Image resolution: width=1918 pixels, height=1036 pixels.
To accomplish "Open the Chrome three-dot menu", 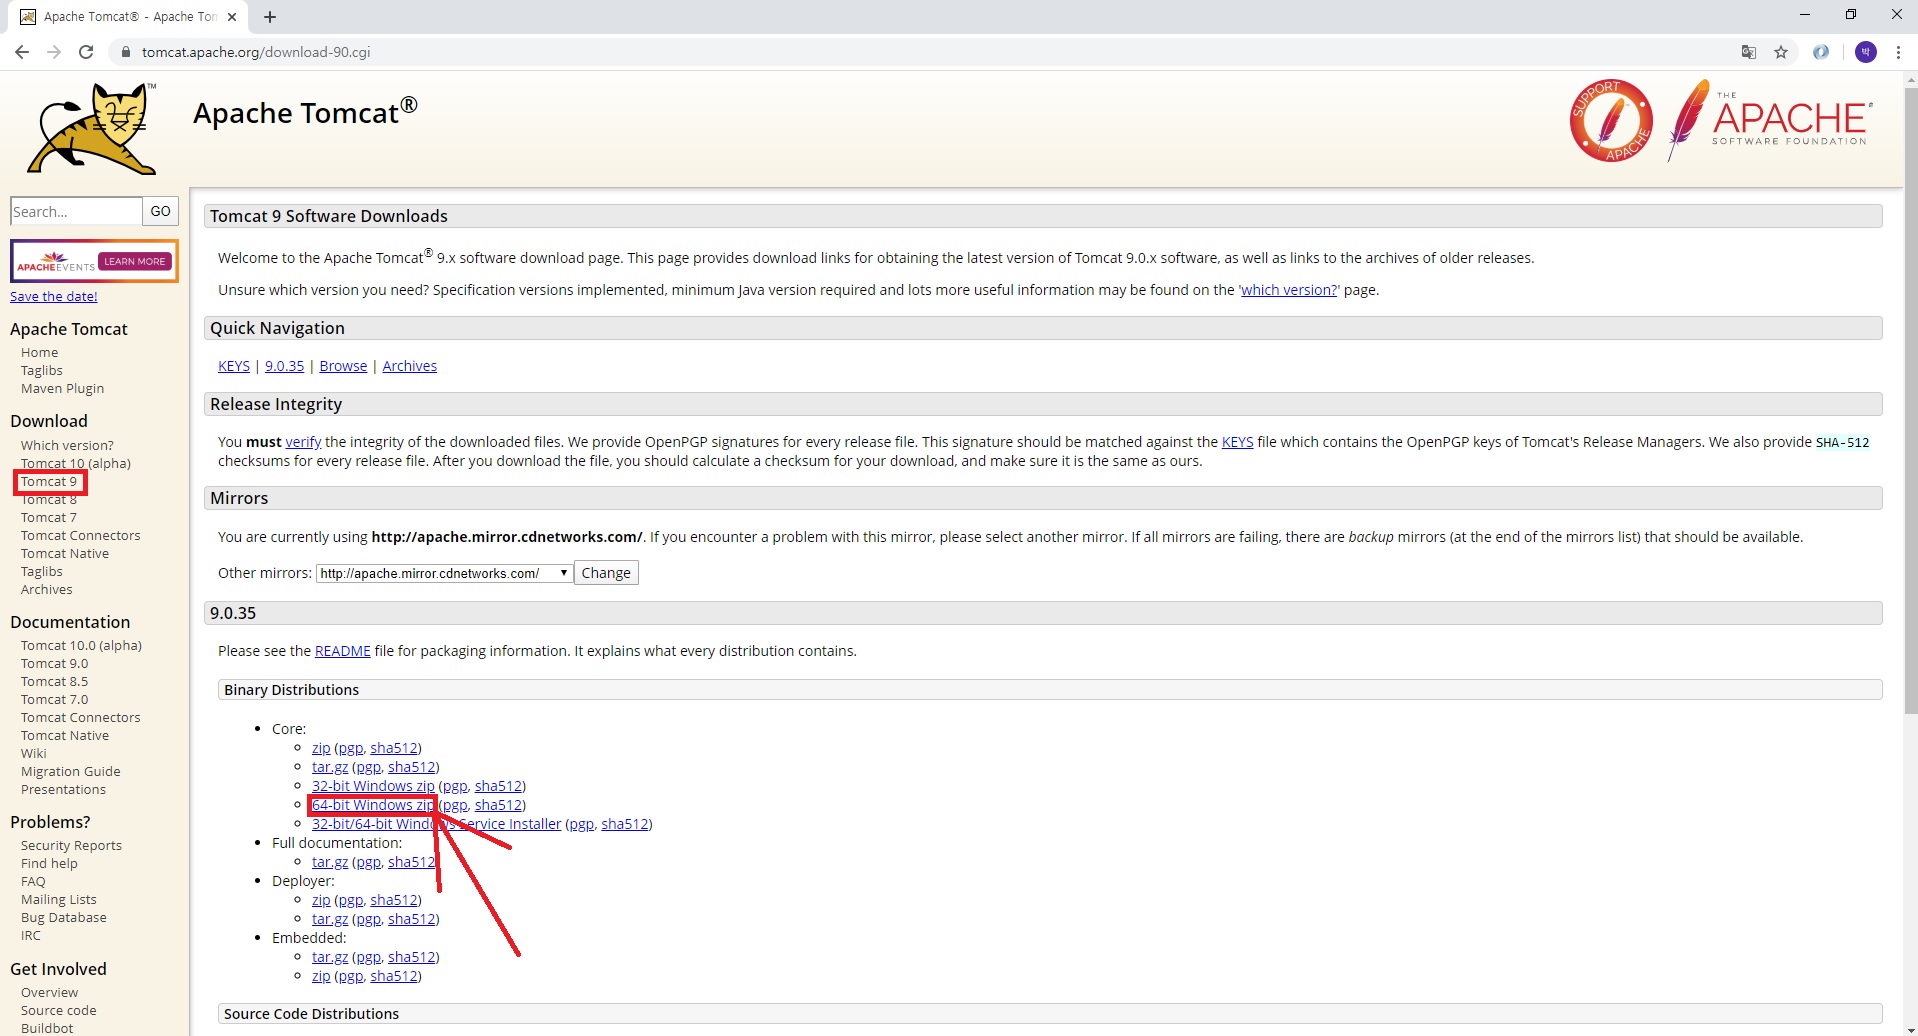I will tap(1898, 52).
